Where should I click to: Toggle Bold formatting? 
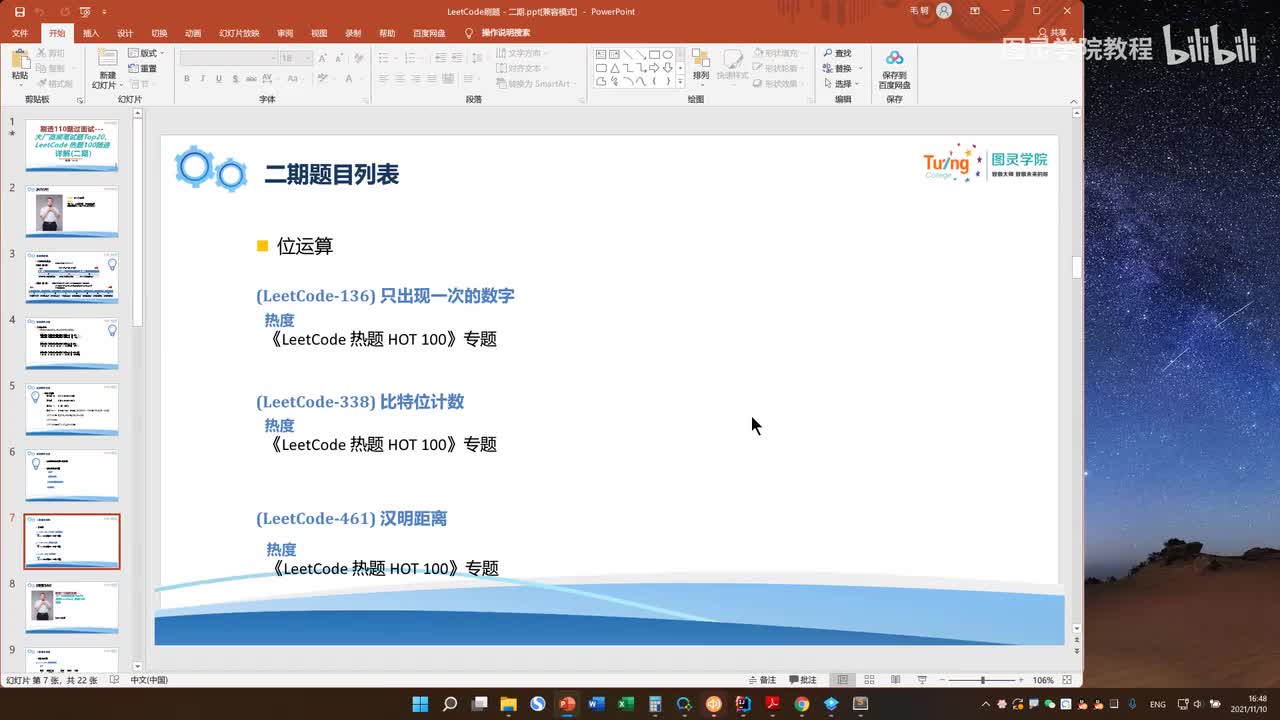coord(186,79)
